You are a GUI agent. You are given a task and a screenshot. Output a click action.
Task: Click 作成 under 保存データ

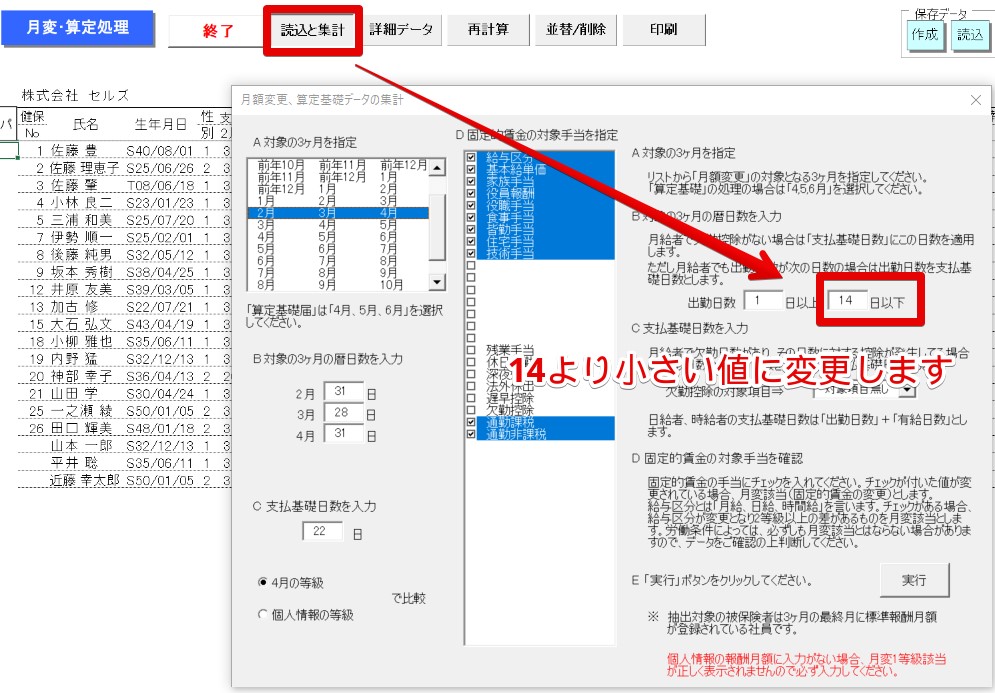[x=925, y=34]
